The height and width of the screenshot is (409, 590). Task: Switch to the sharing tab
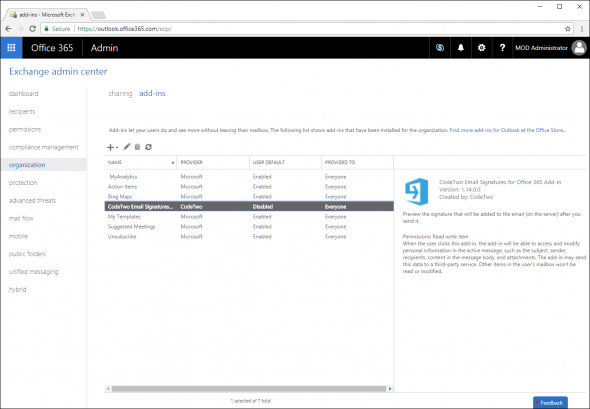pyautogui.click(x=120, y=93)
